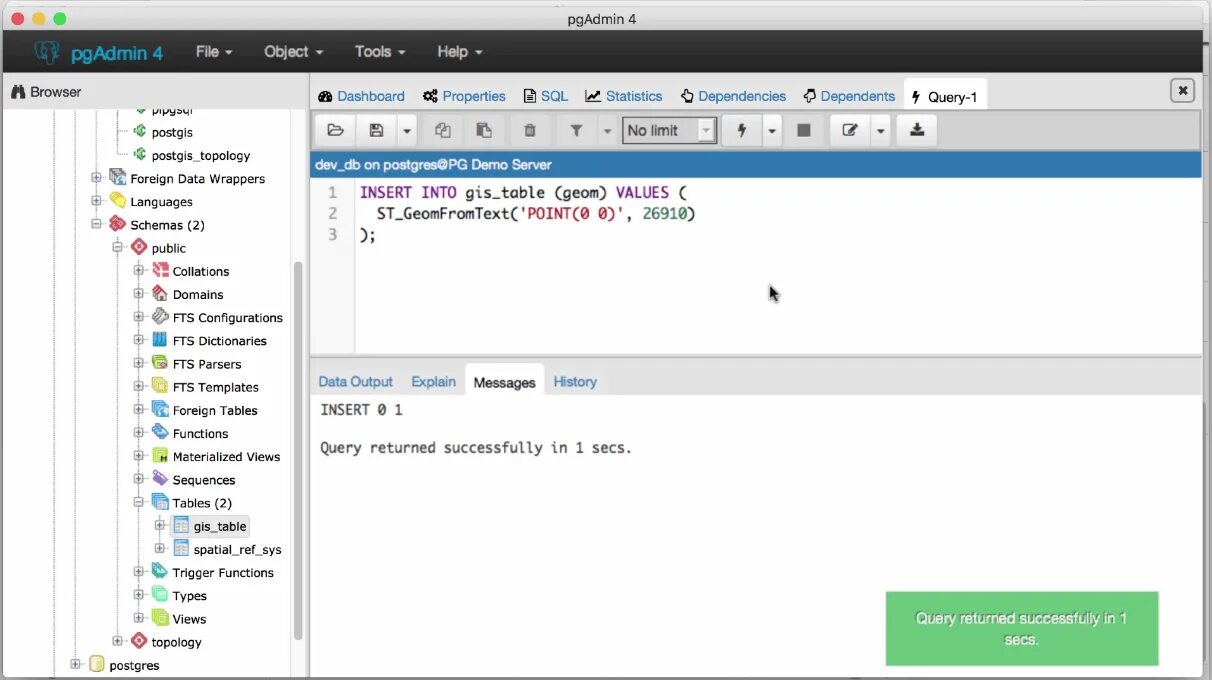Image resolution: width=1212 pixels, height=680 pixels.
Task: Click the Edit pencil icon
Action: (850, 130)
